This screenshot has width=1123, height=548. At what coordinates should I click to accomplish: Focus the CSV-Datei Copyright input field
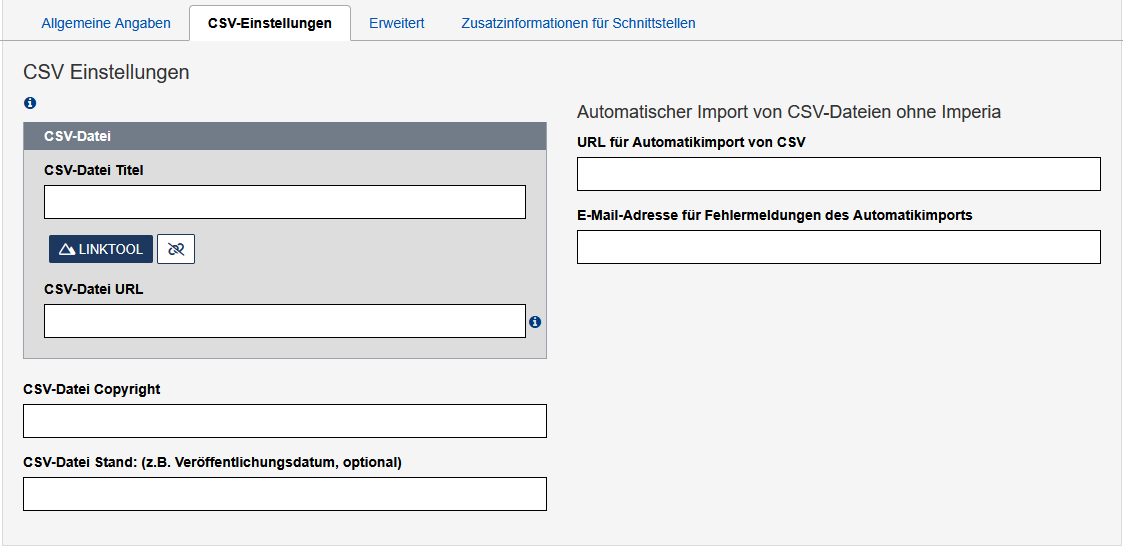(x=285, y=421)
